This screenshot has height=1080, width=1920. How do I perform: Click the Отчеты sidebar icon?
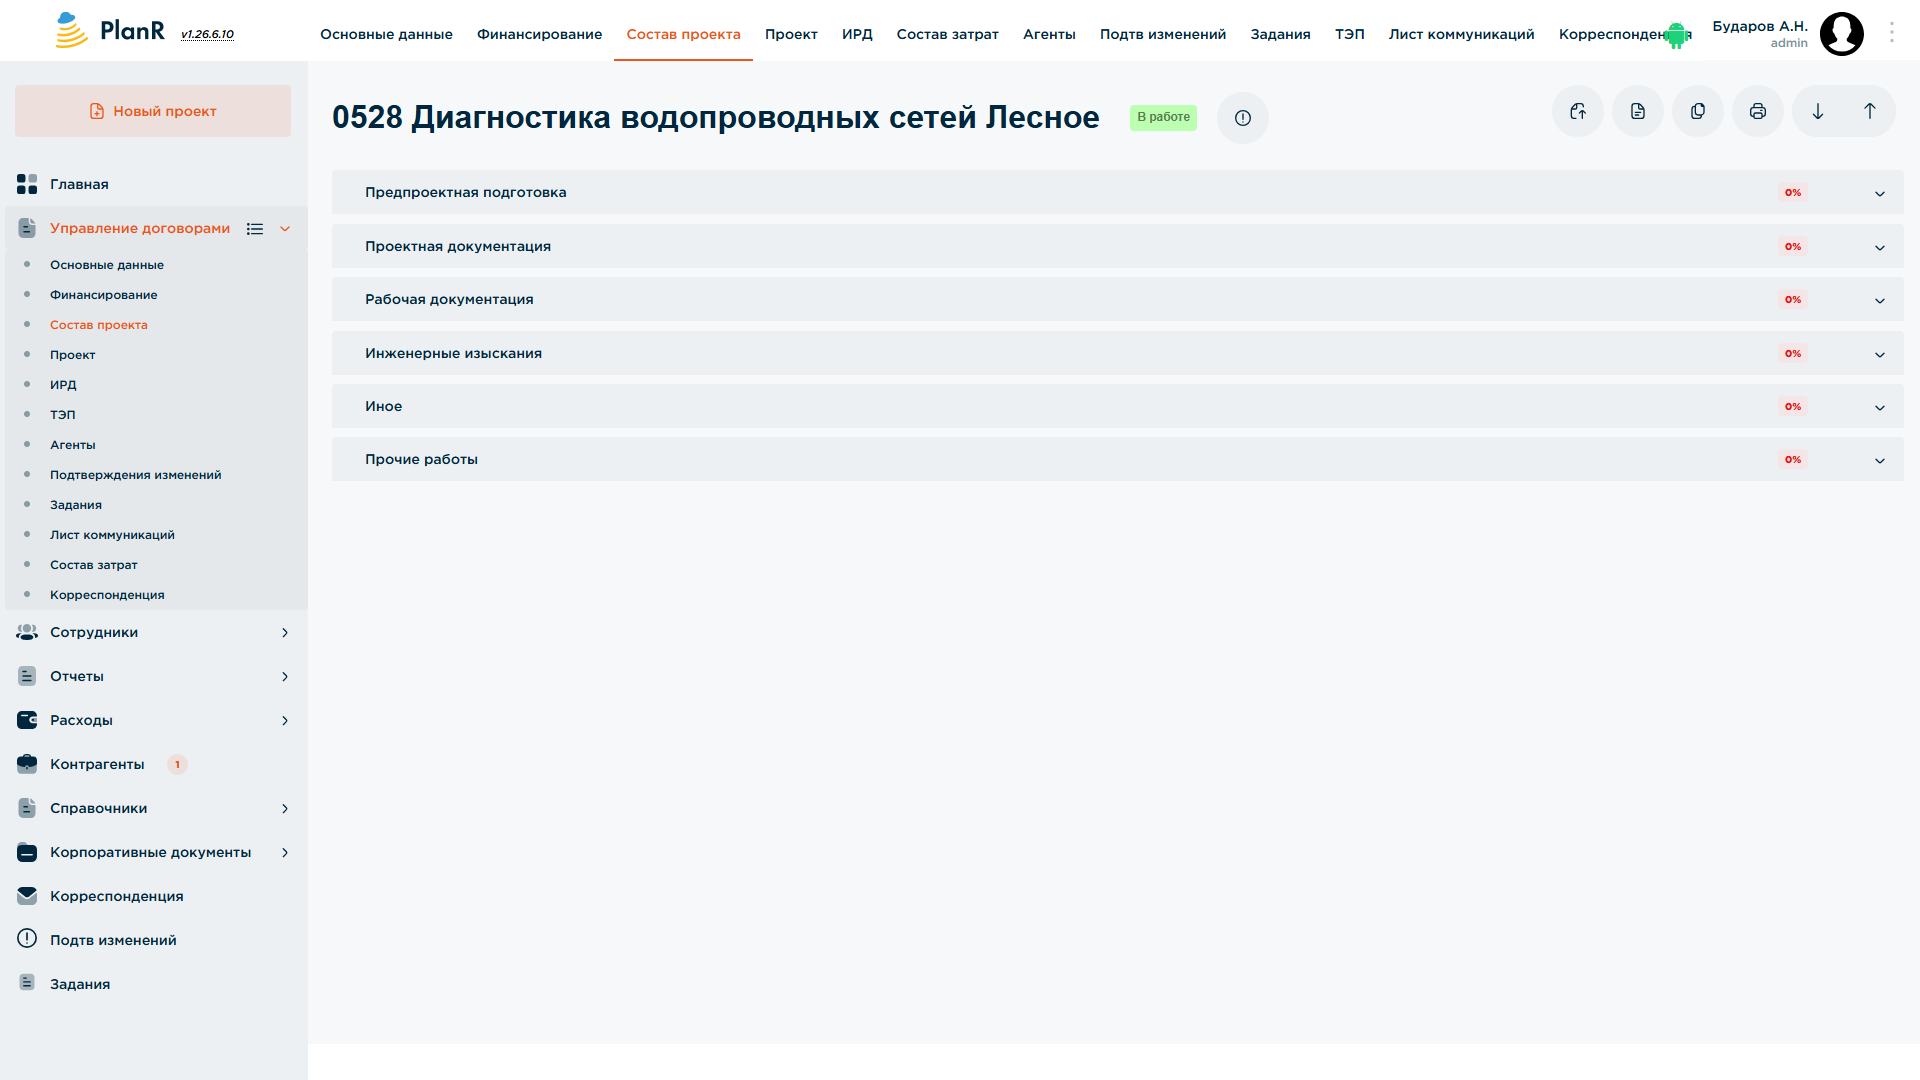(x=27, y=676)
